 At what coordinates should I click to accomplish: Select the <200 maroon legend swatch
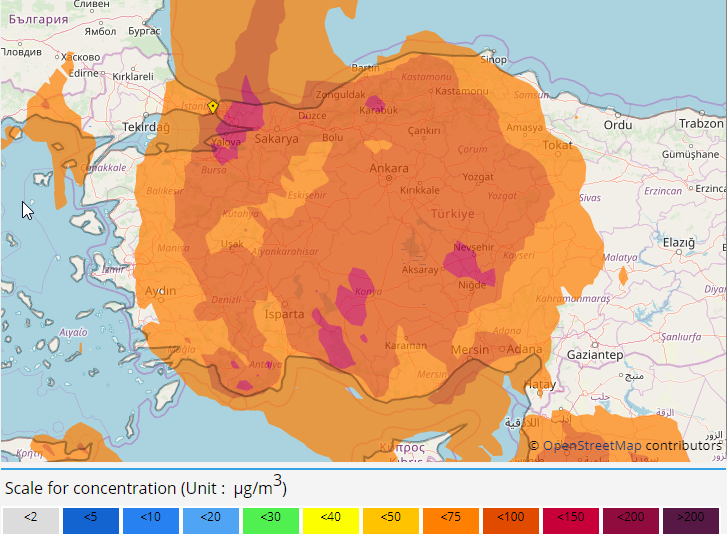point(631,521)
